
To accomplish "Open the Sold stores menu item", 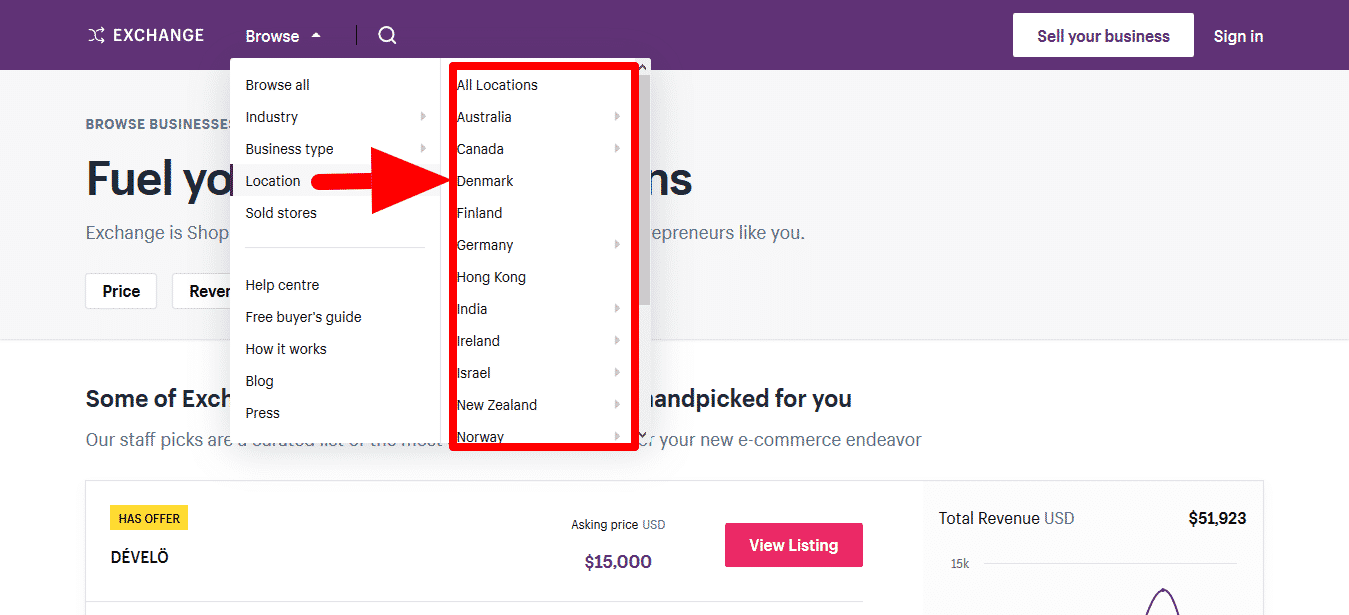I will [281, 213].
